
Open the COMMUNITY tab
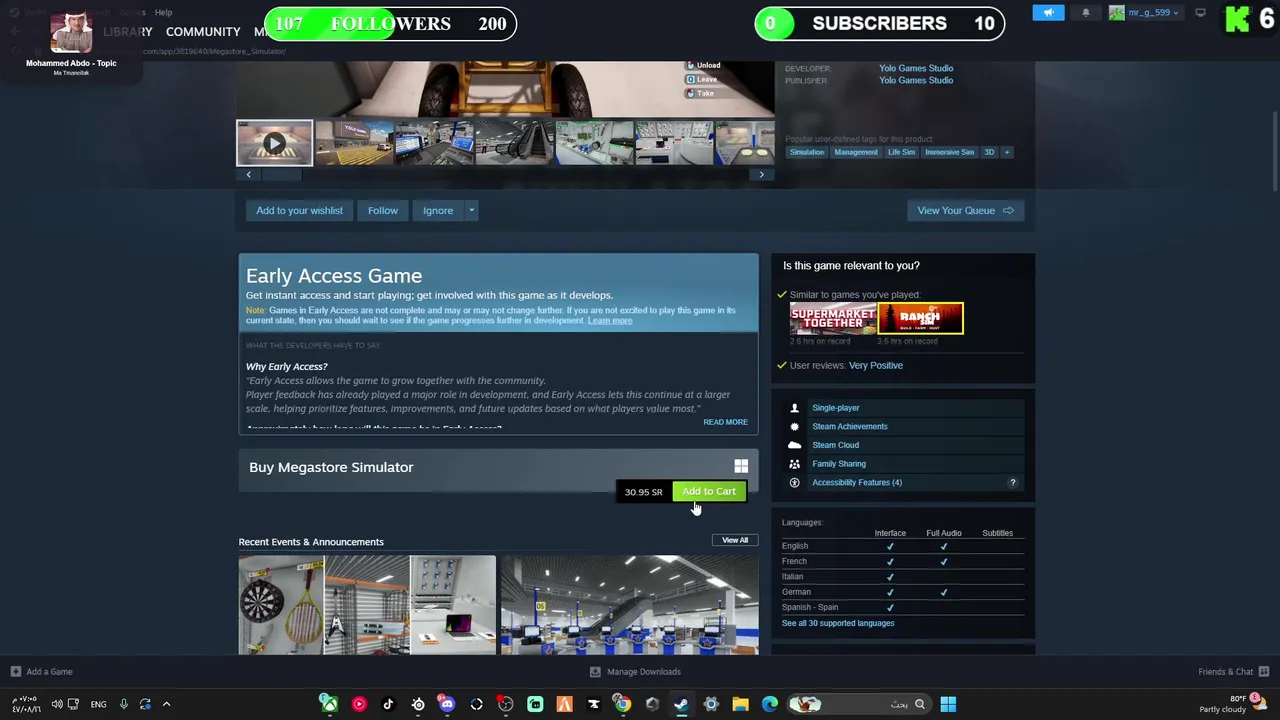pyautogui.click(x=203, y=32)
